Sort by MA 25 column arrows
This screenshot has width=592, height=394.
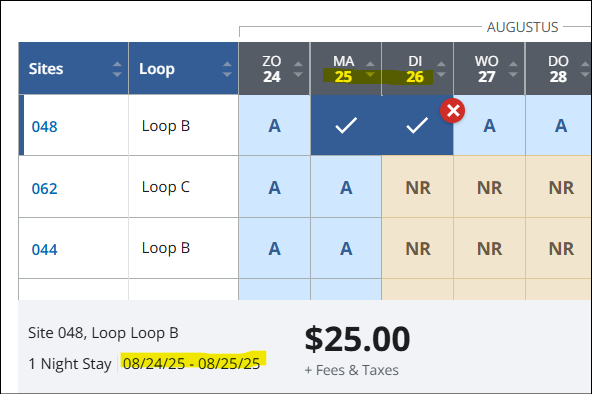(x=370, y=69)
